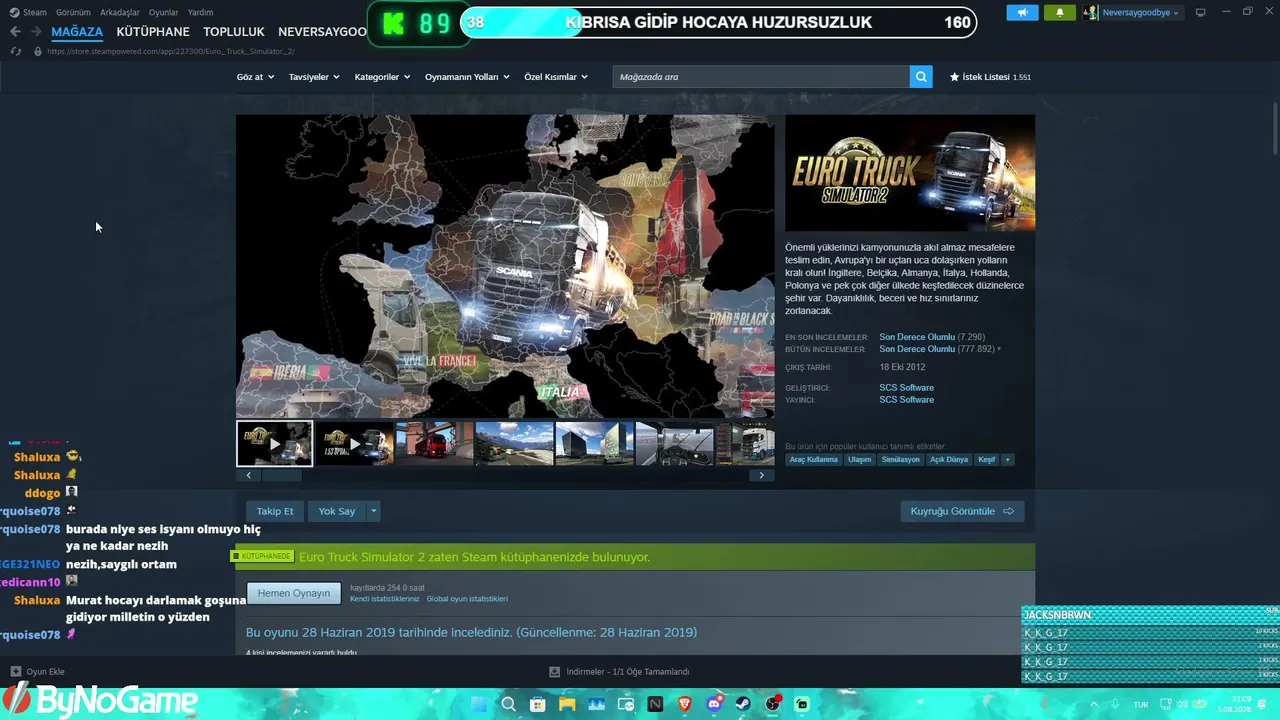1280x720 pixels.
Task: Select the Keşif tag
Action: point(987,460)
